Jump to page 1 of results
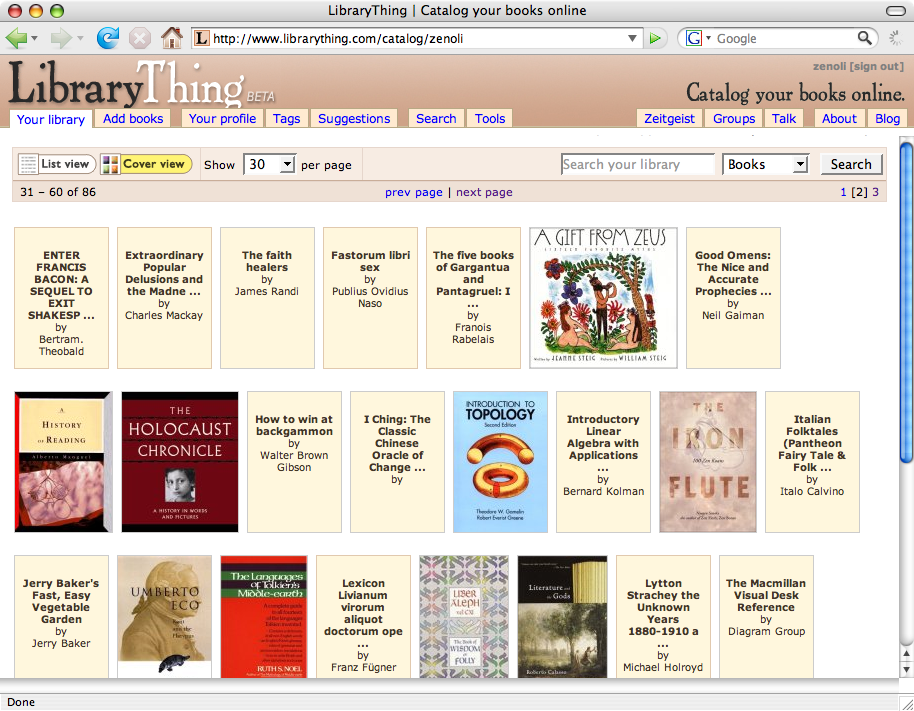 [843, 192]
